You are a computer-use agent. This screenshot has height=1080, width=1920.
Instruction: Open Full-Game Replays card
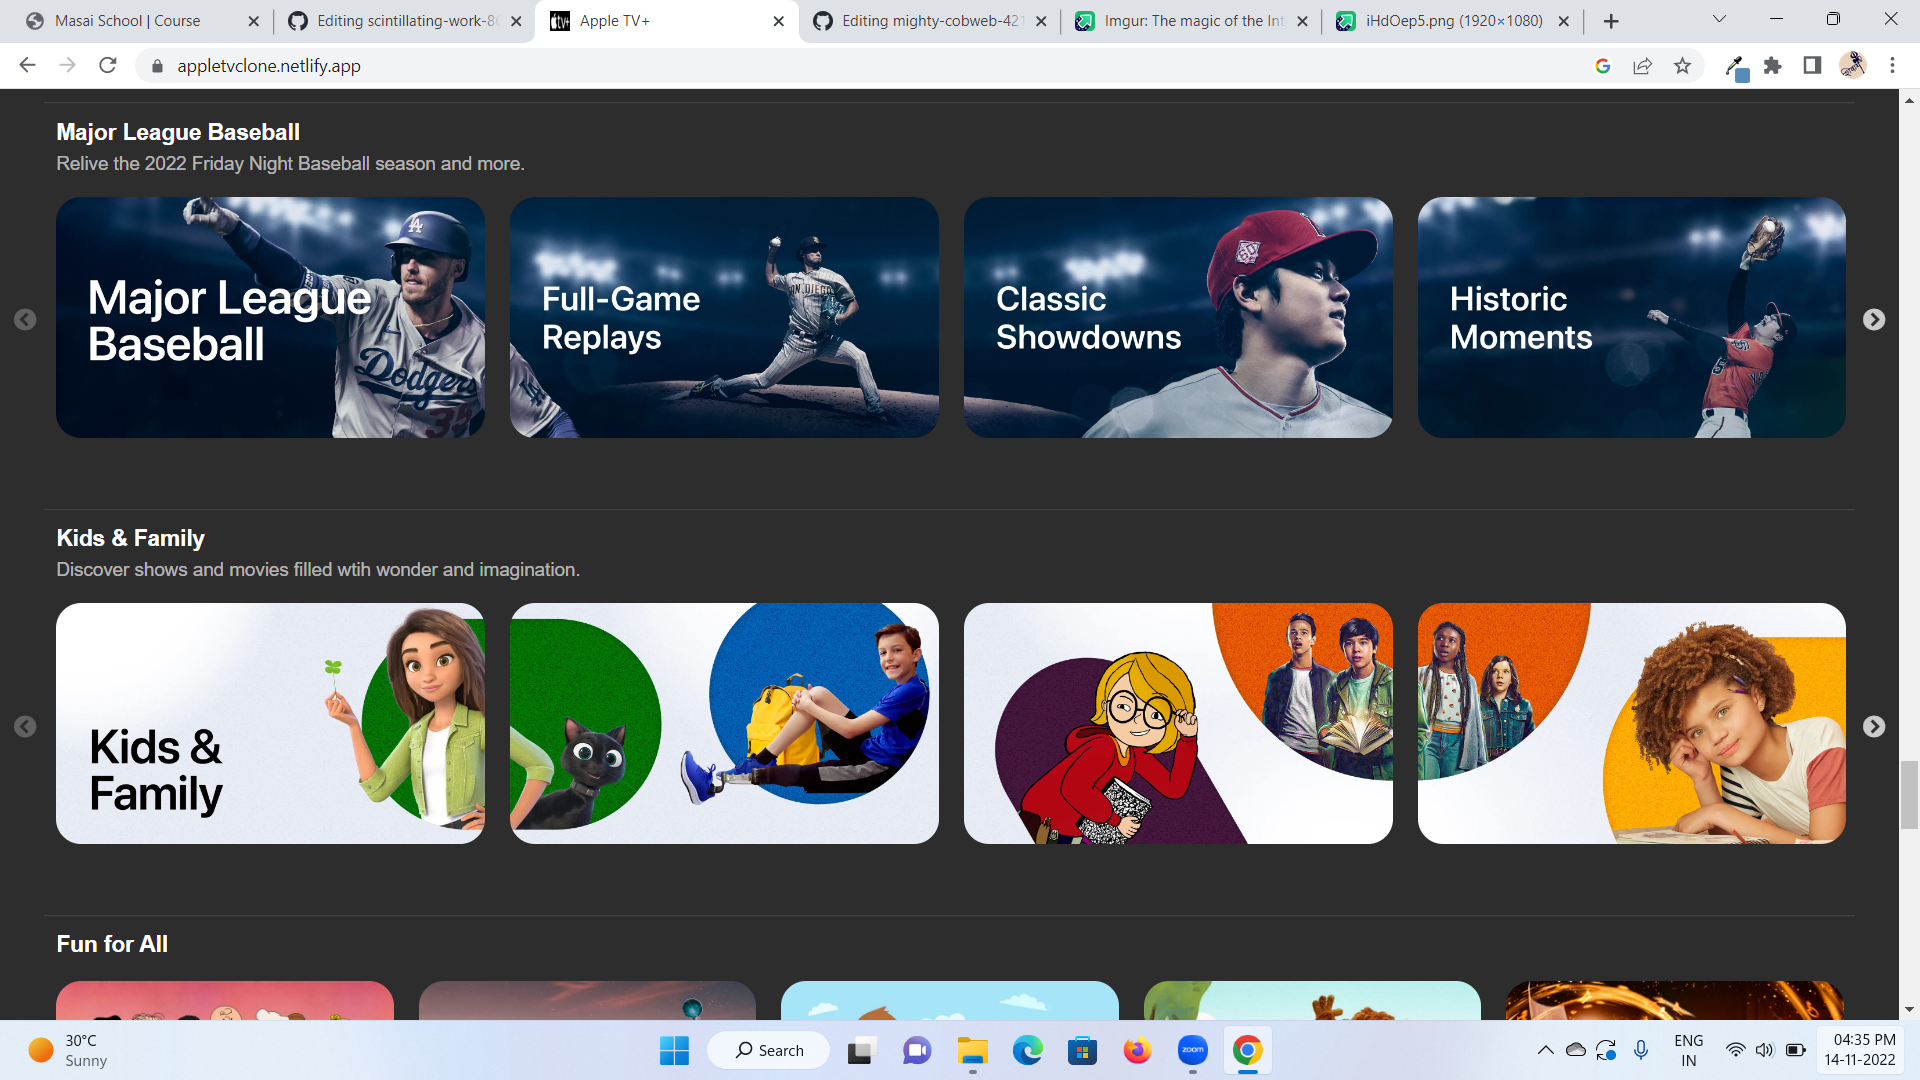(724, 317)
